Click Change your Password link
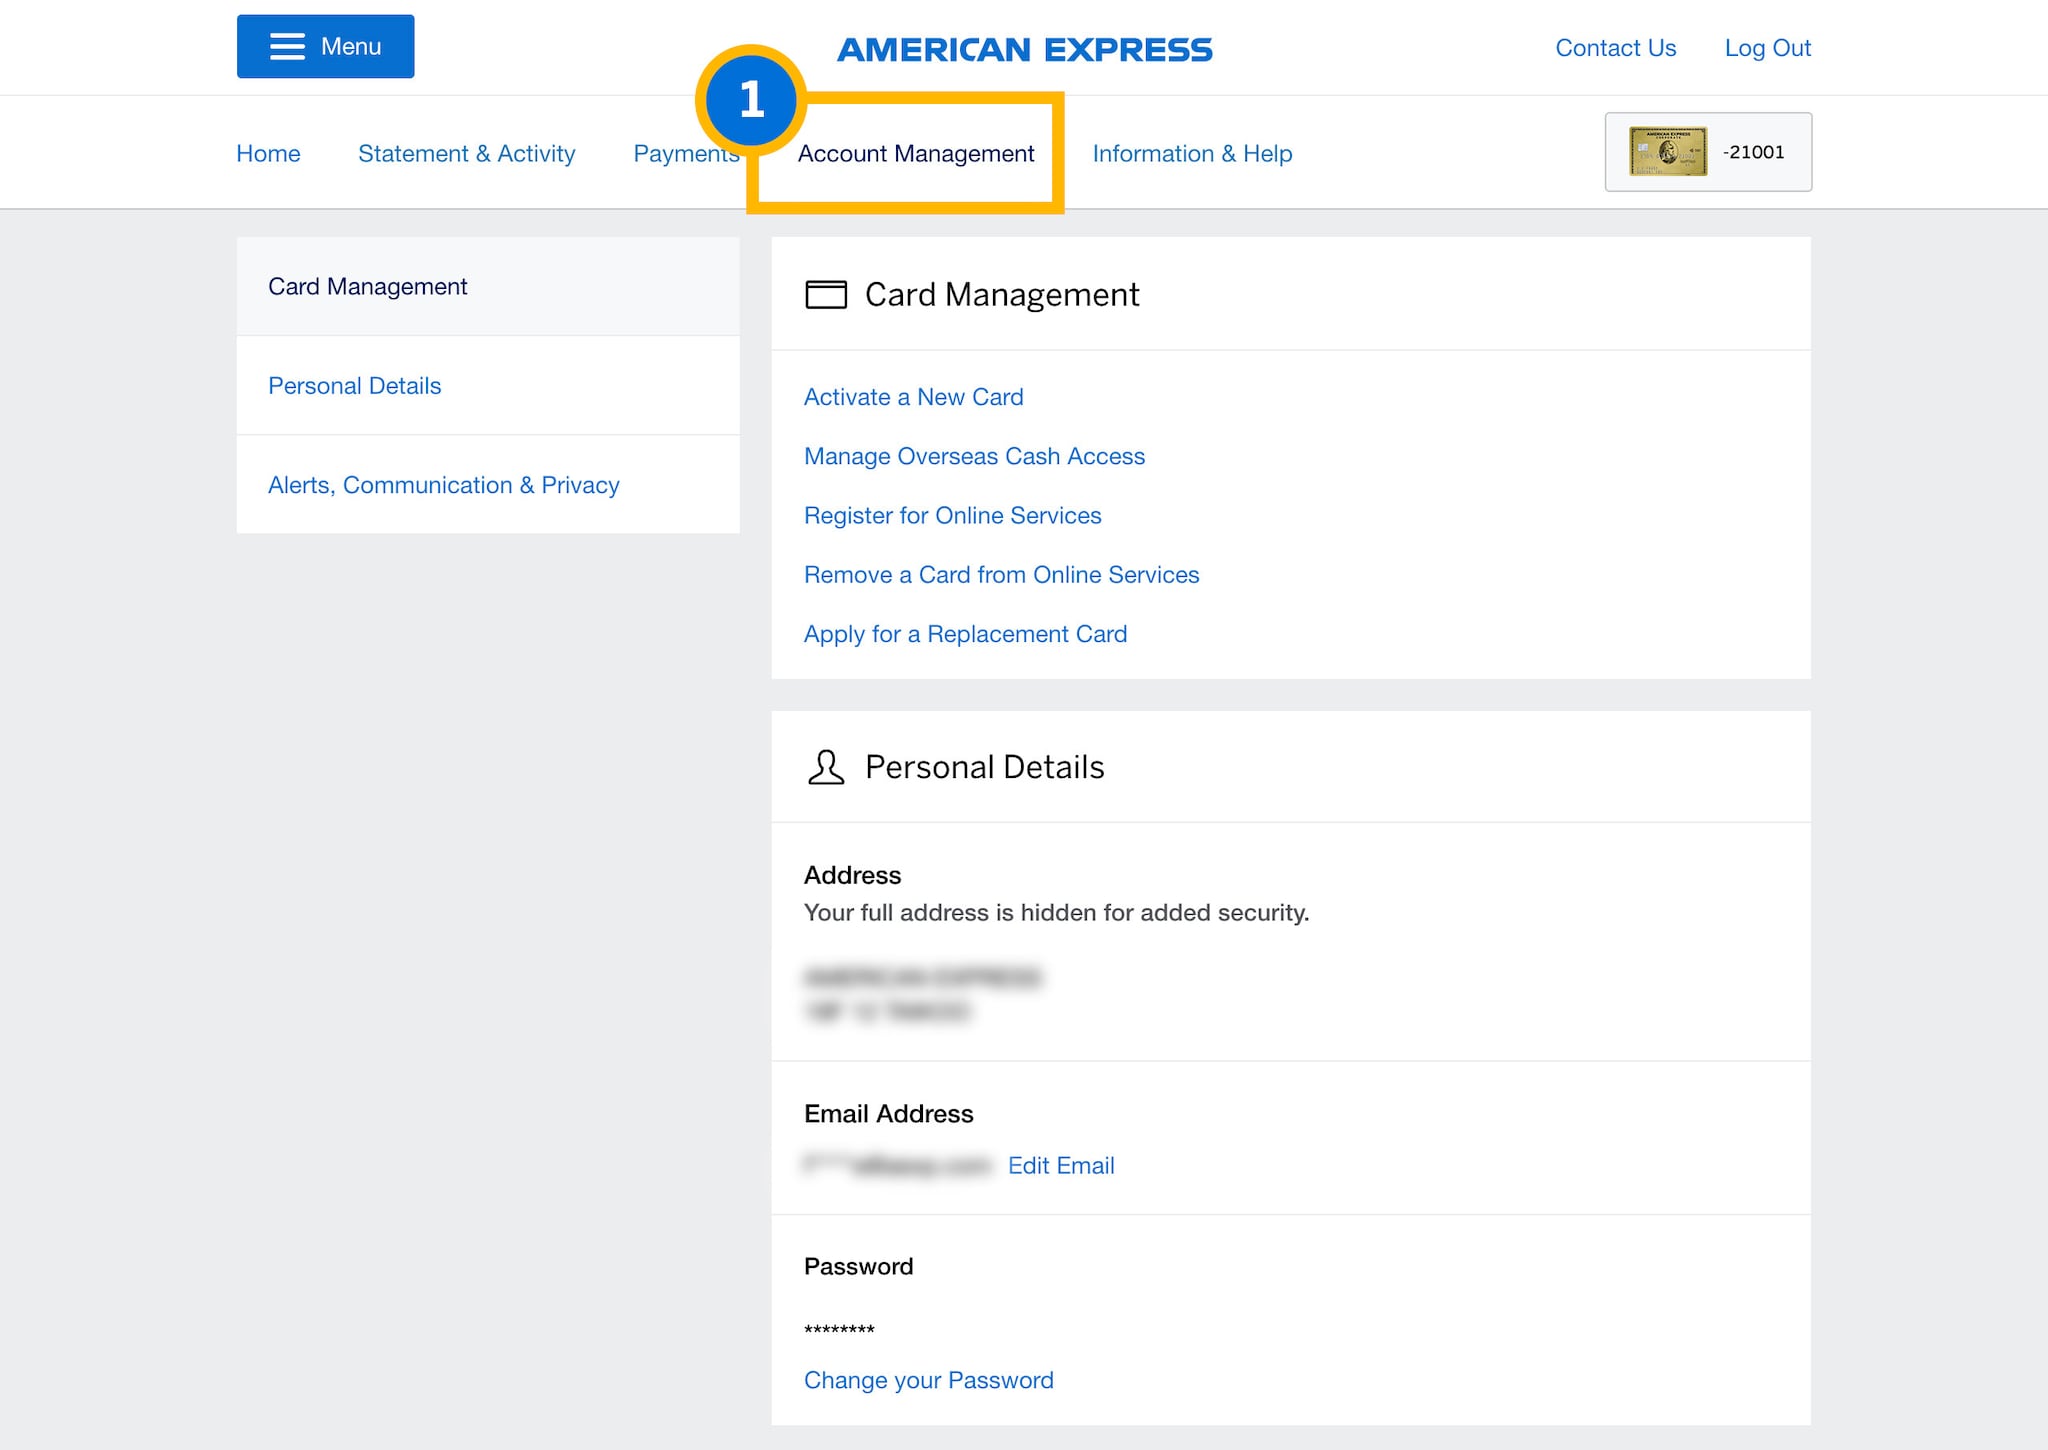Viewport: 2048px width, 1450px height. coord(928,1380)
